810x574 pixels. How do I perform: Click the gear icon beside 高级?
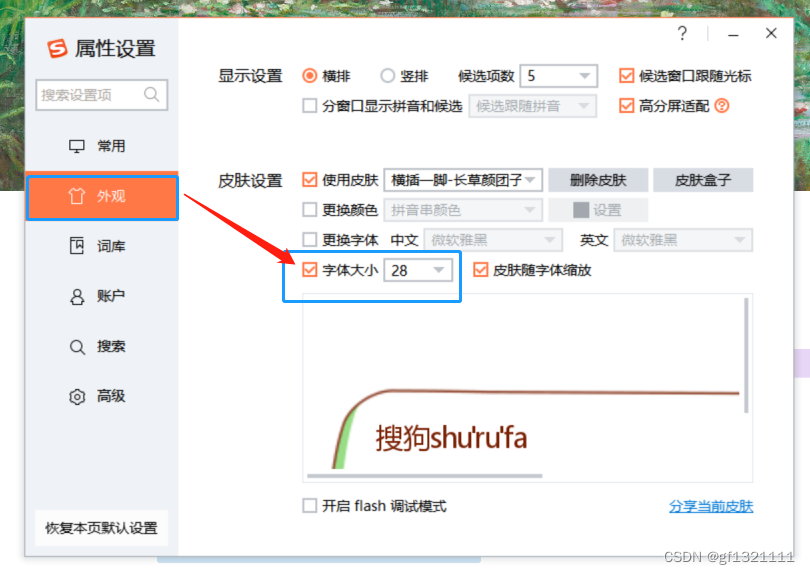(77, 397)
